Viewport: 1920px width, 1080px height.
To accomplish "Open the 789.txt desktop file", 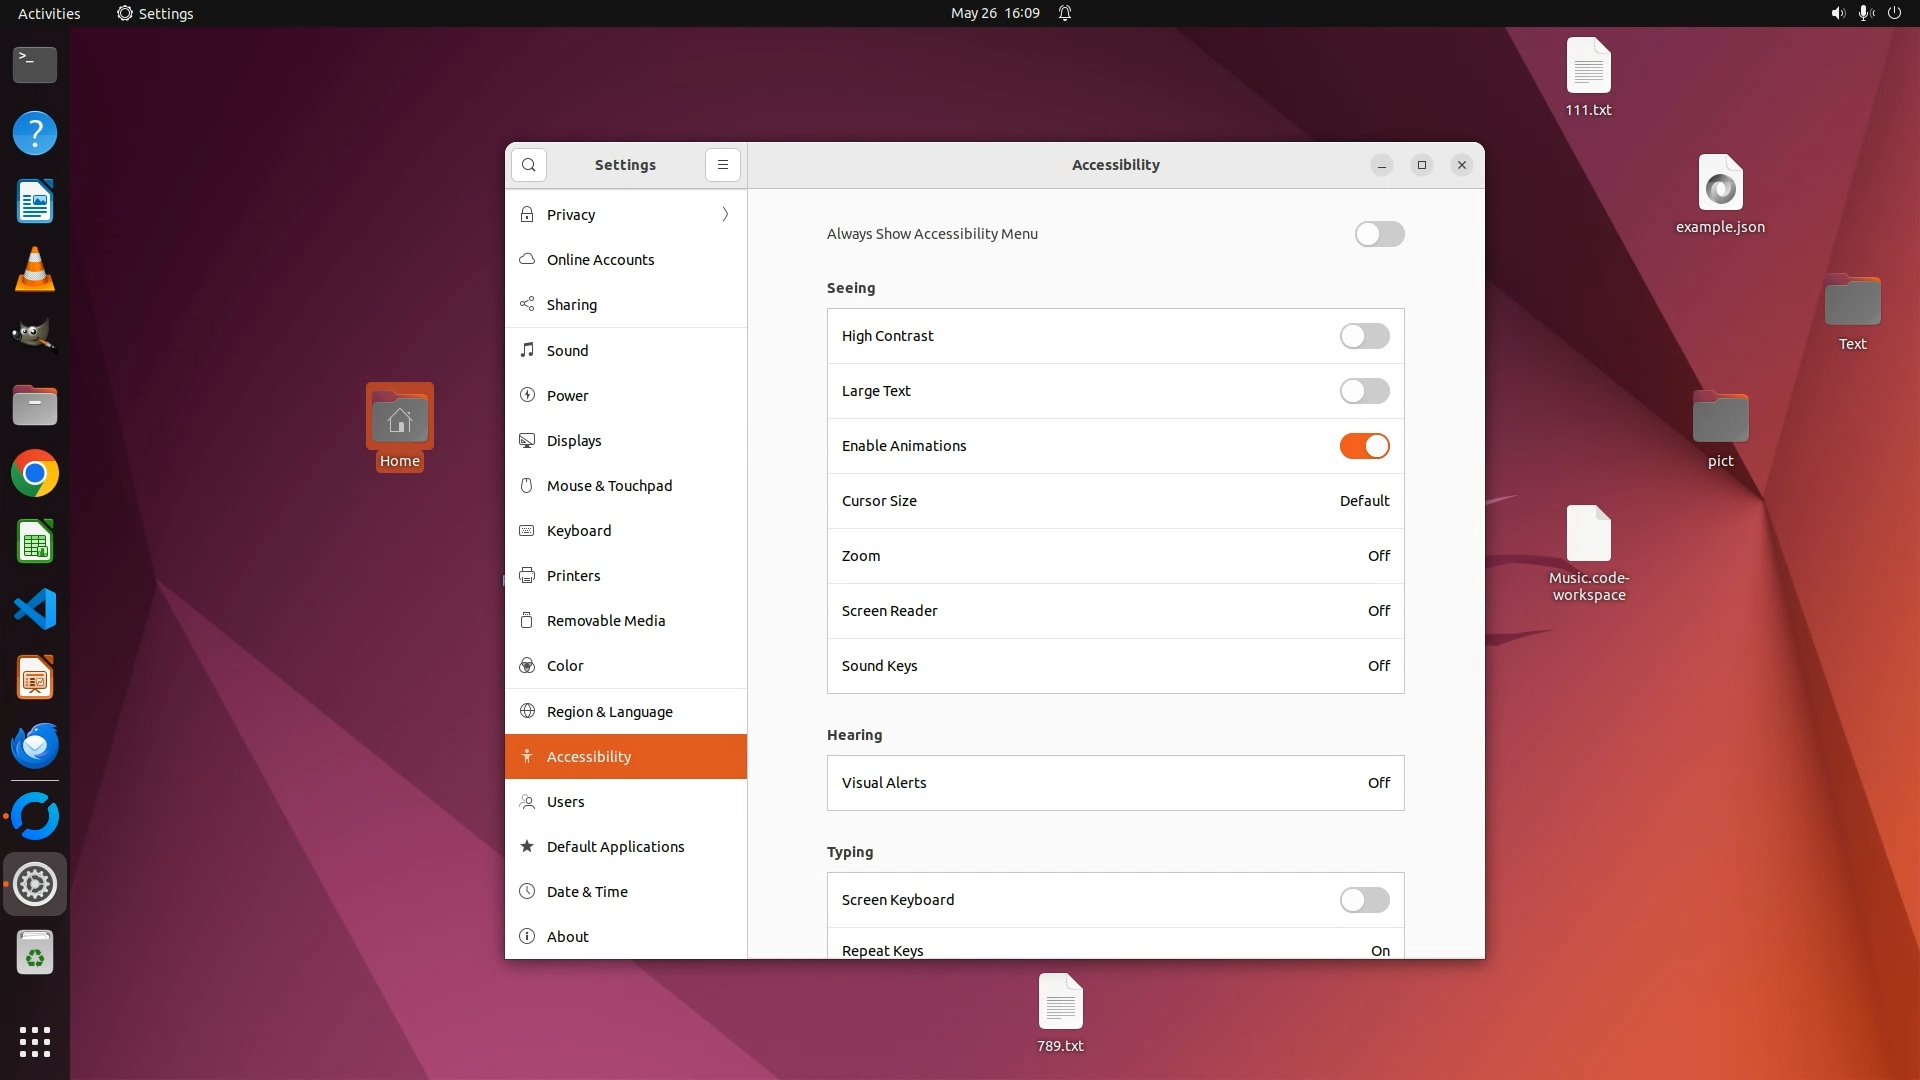I will click(1060, 1003).
